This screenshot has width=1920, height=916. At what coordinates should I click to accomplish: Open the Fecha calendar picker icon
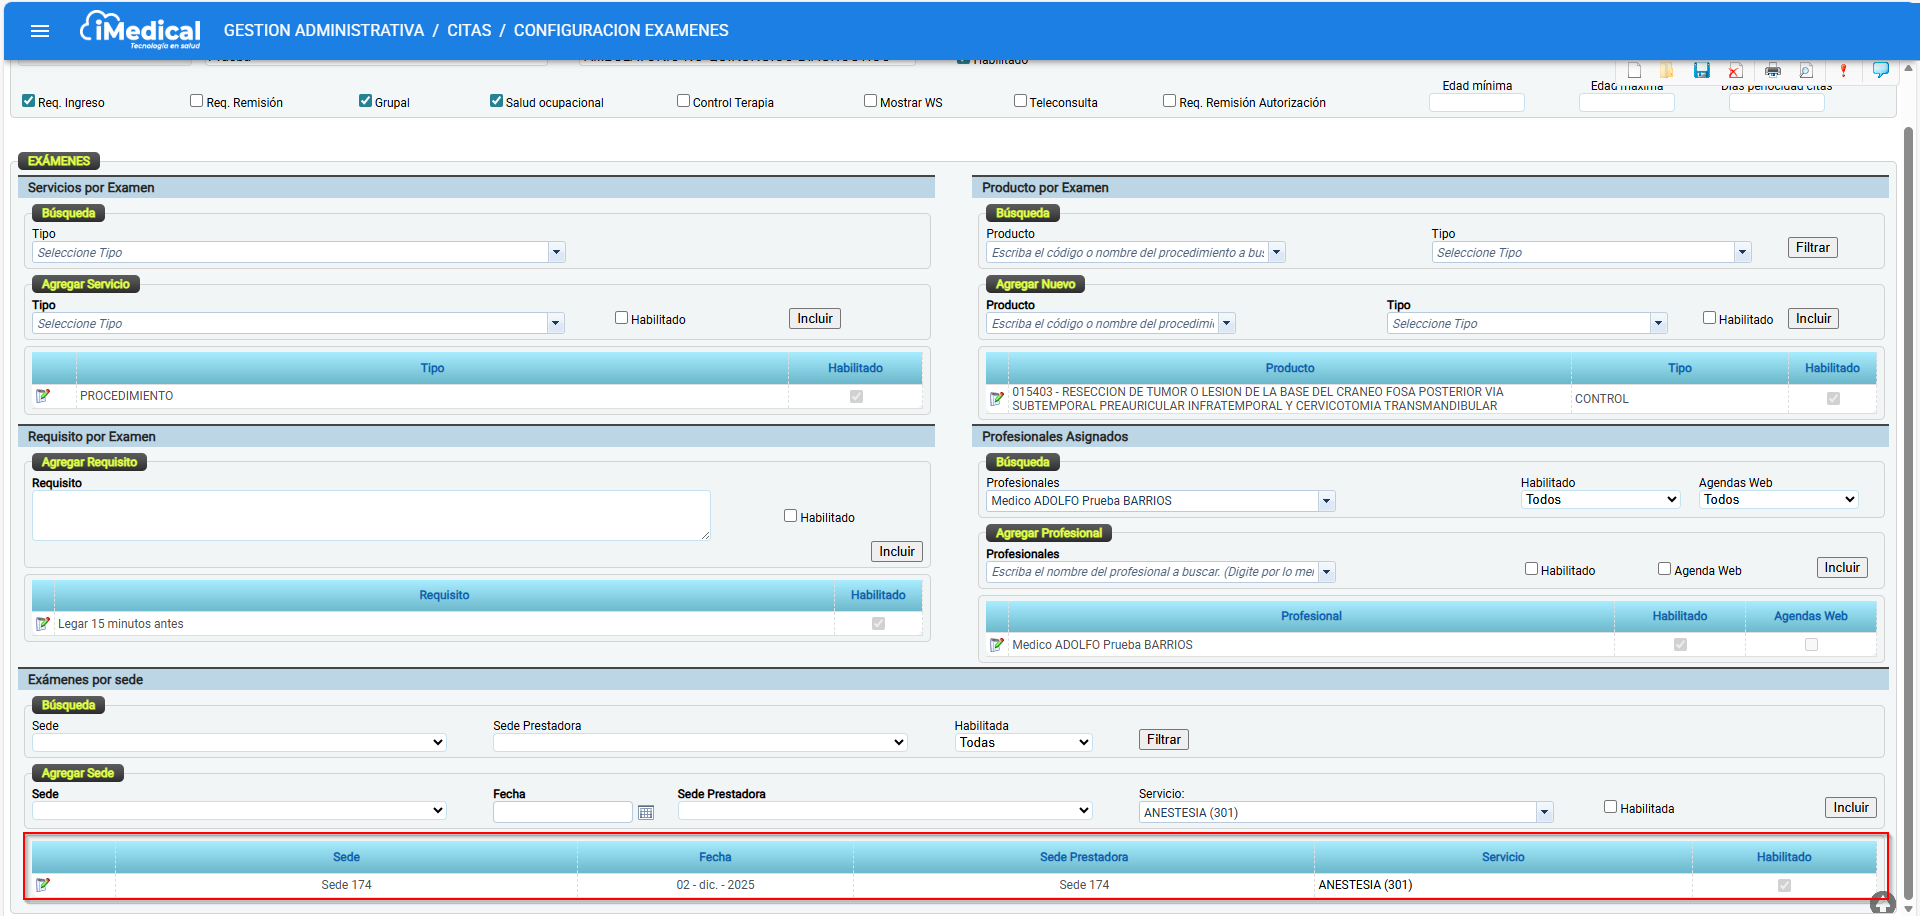pyautogui.click(x=646, y=812)
